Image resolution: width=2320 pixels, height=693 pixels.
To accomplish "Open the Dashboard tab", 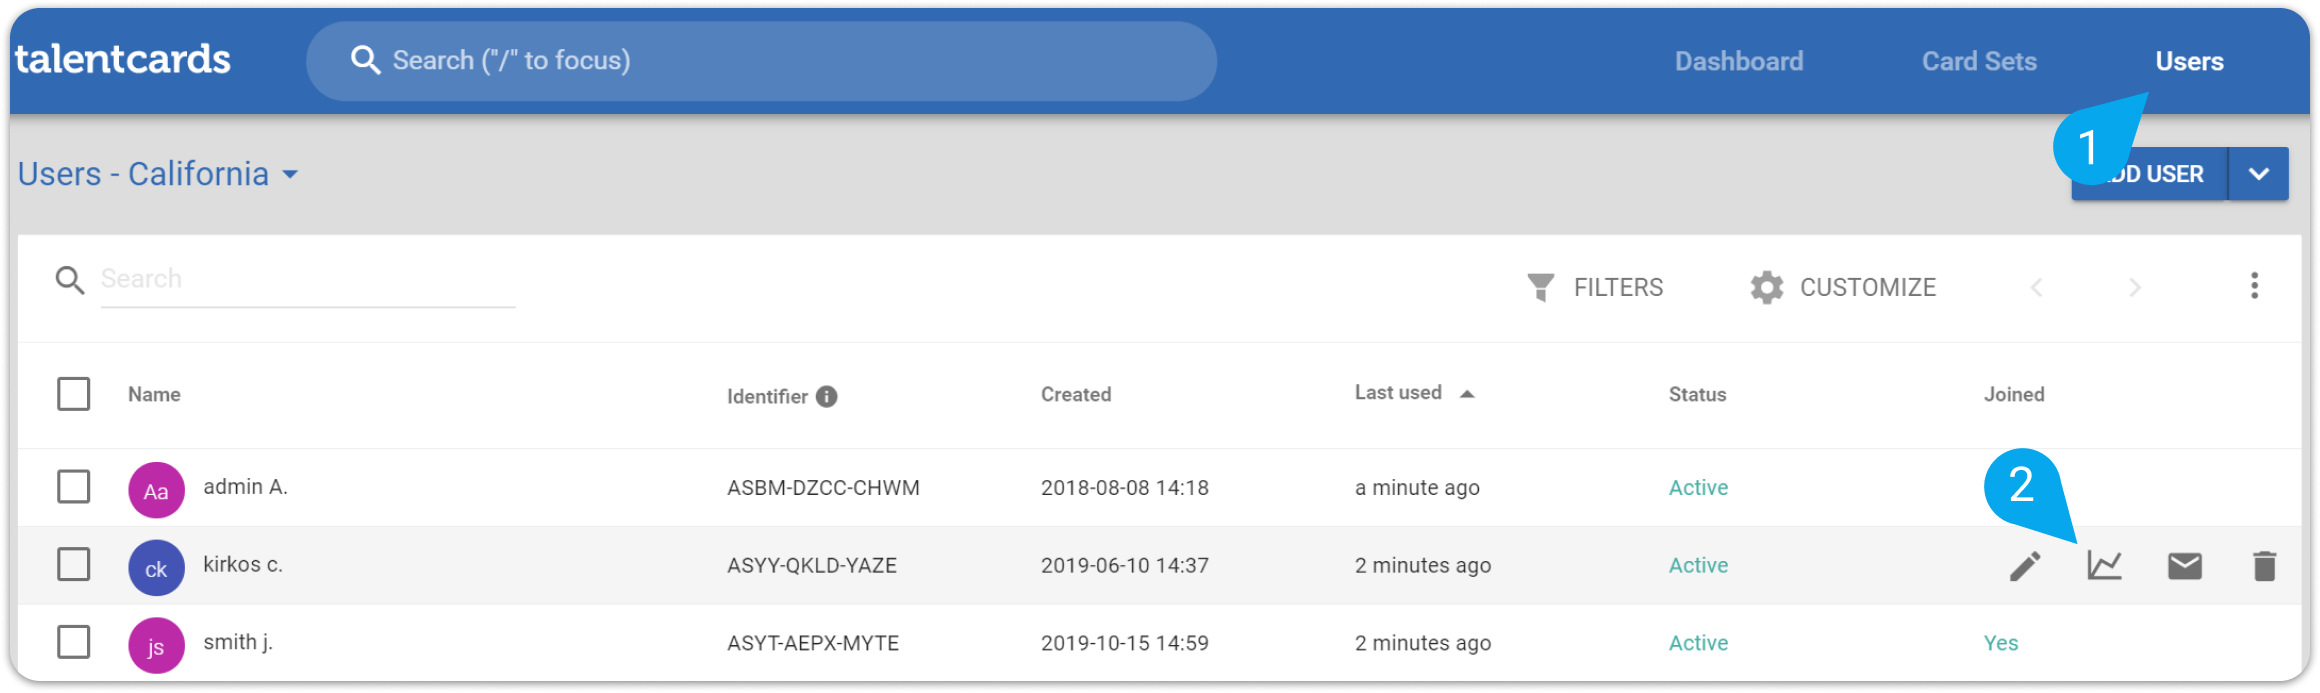I will pyautogui.click(x=1739, y=61).
